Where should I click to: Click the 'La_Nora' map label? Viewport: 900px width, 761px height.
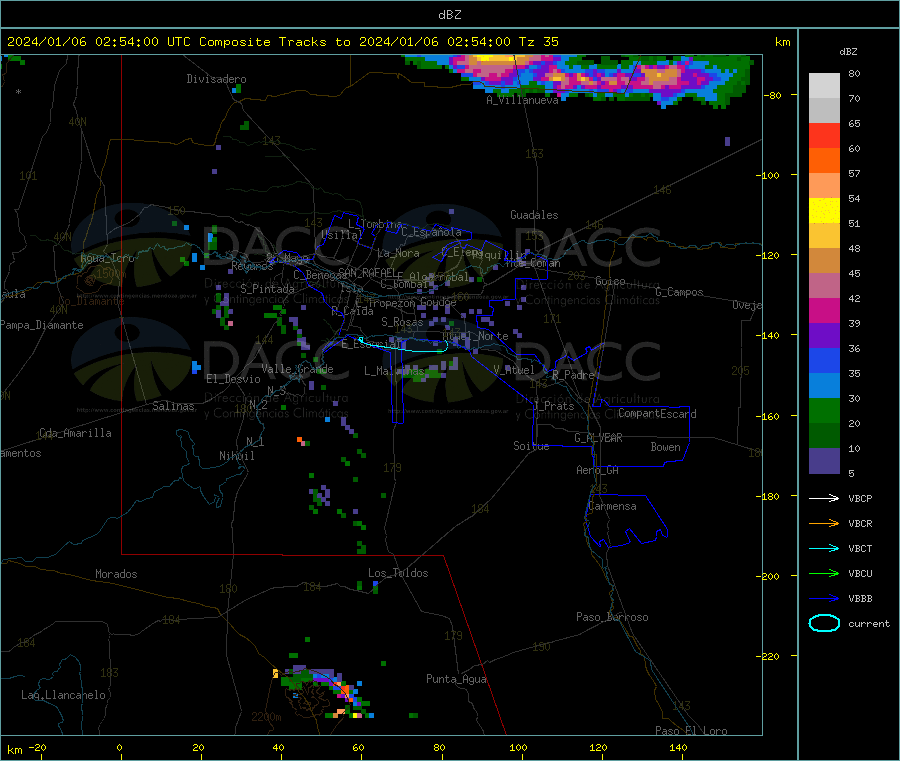(398, 253)
